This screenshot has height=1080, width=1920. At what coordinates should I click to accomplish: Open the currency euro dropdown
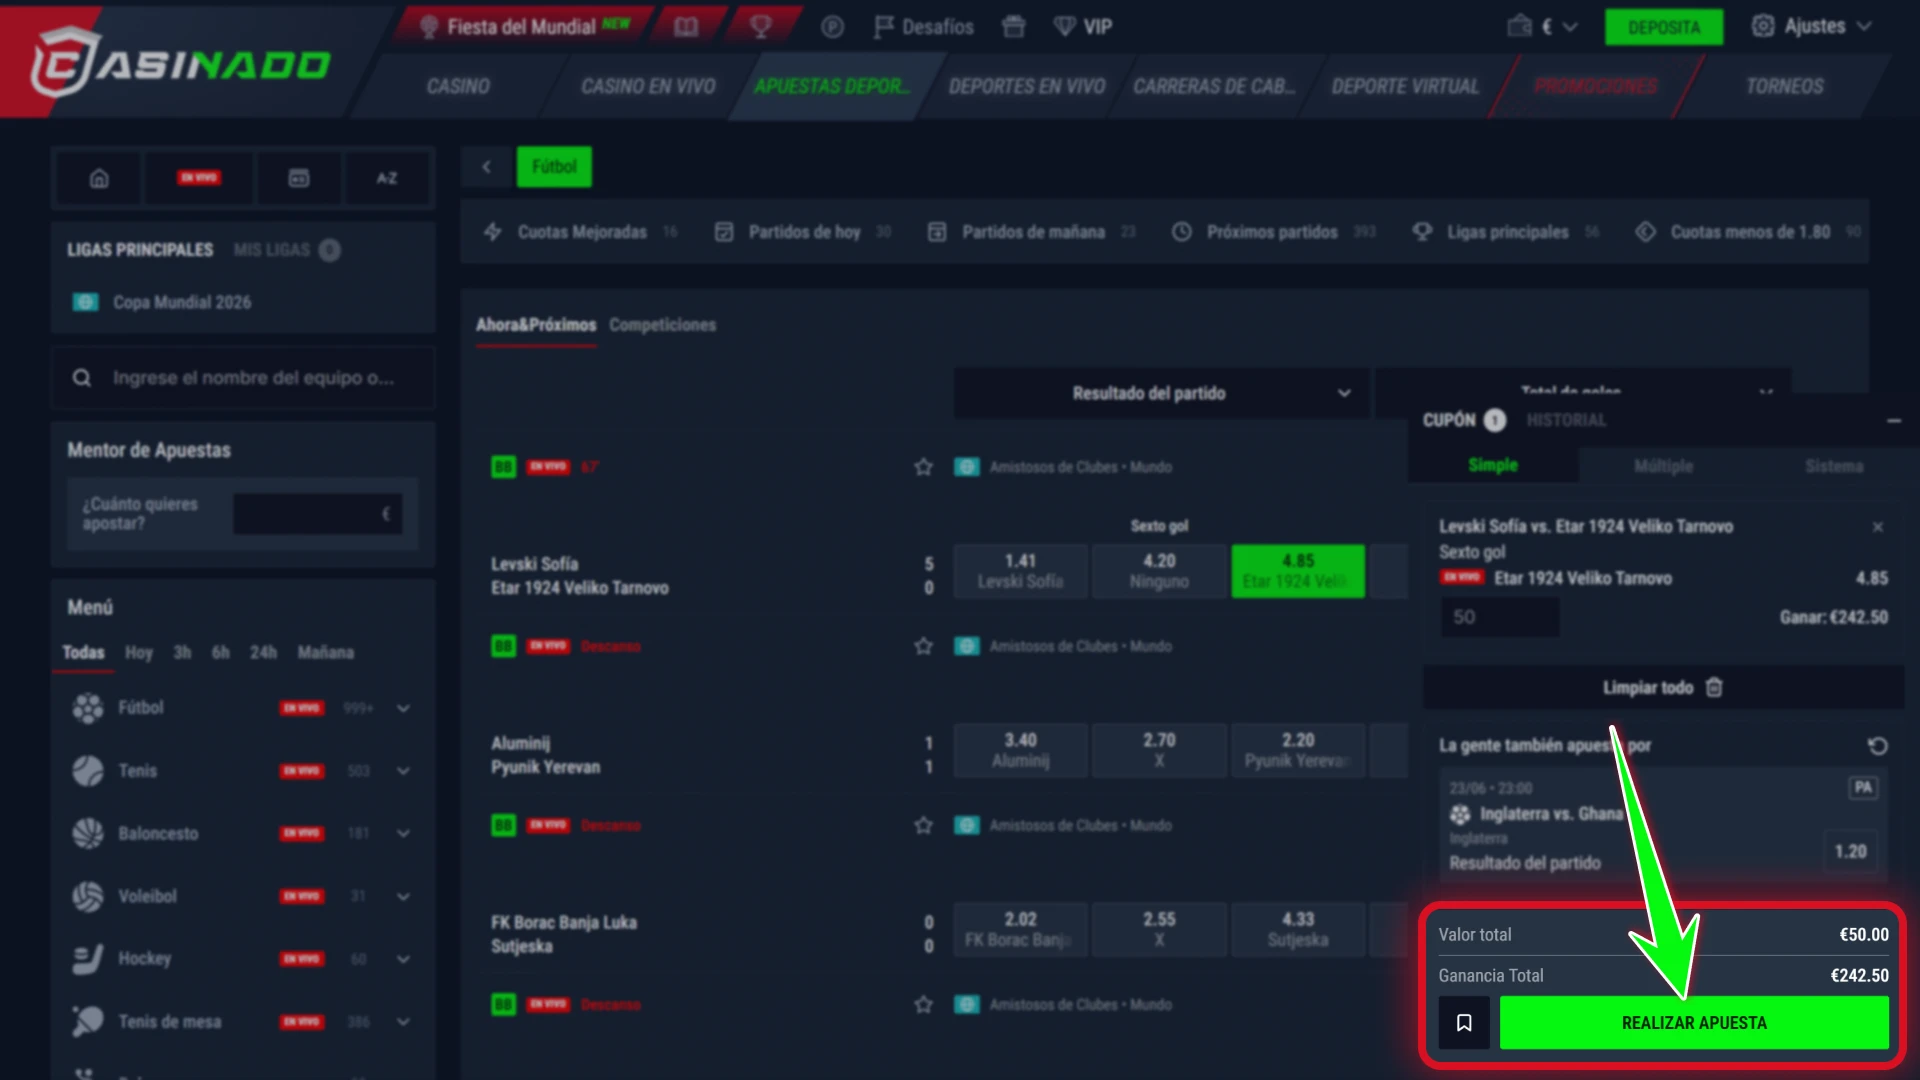(x=1560, y=27)
